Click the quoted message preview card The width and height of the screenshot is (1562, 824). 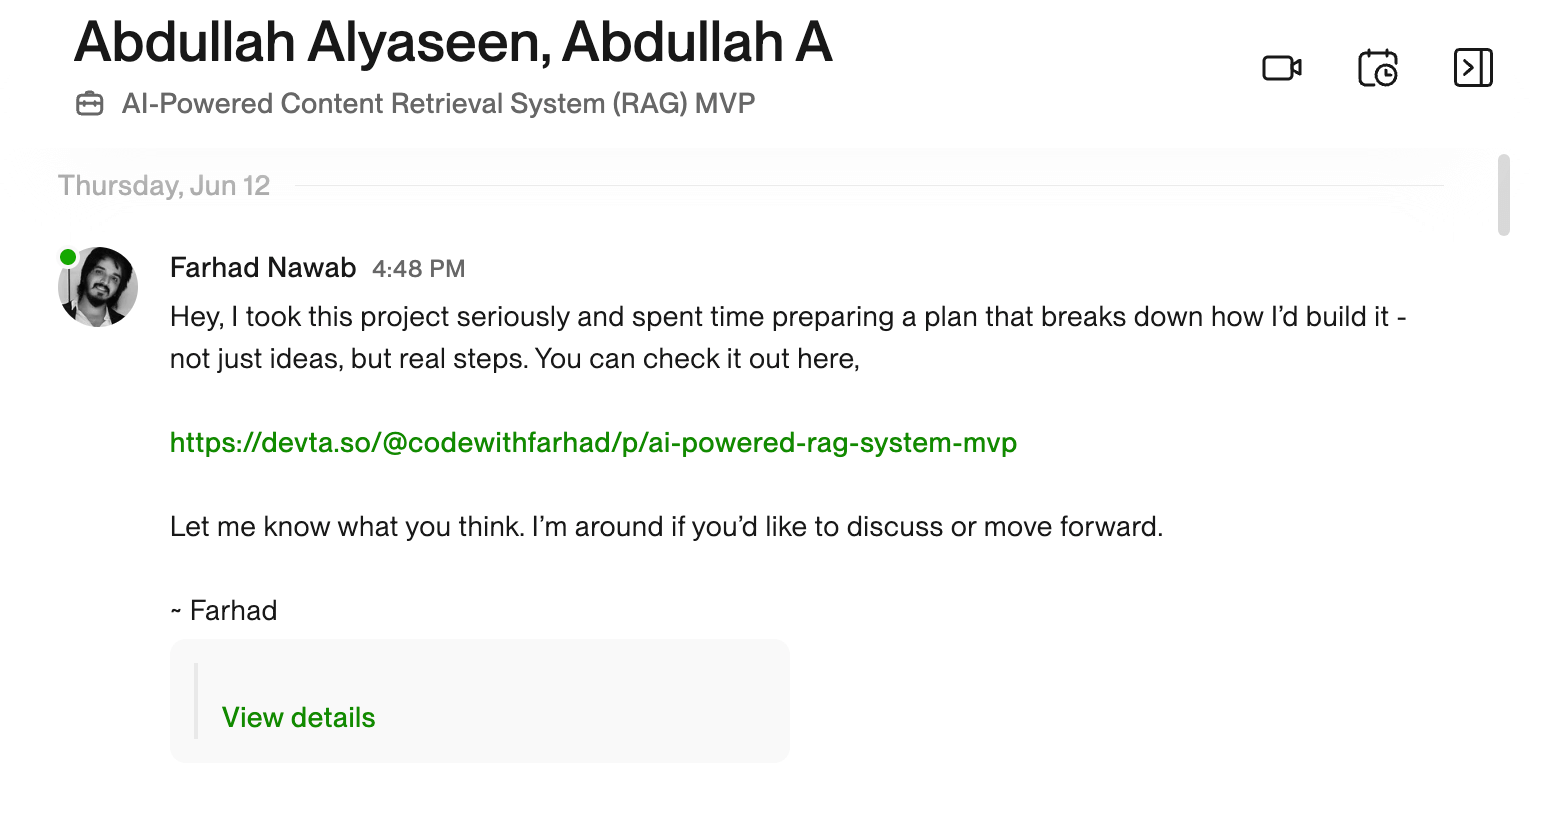pos(479,700)
